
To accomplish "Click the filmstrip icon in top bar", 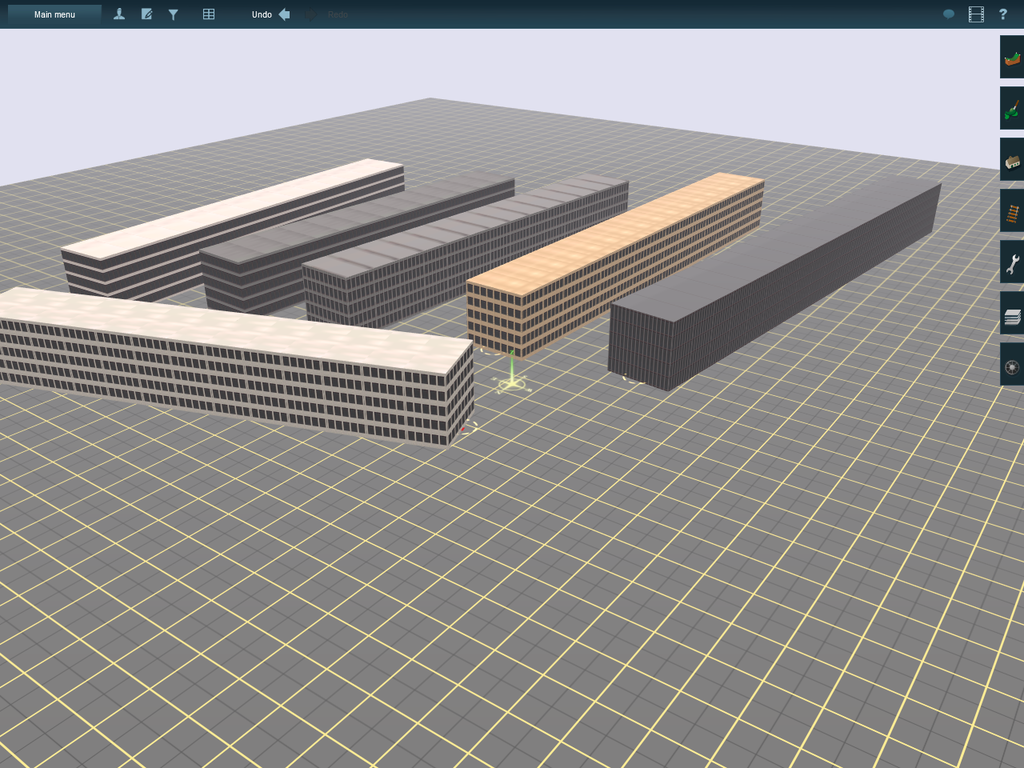I will point(976,14).
